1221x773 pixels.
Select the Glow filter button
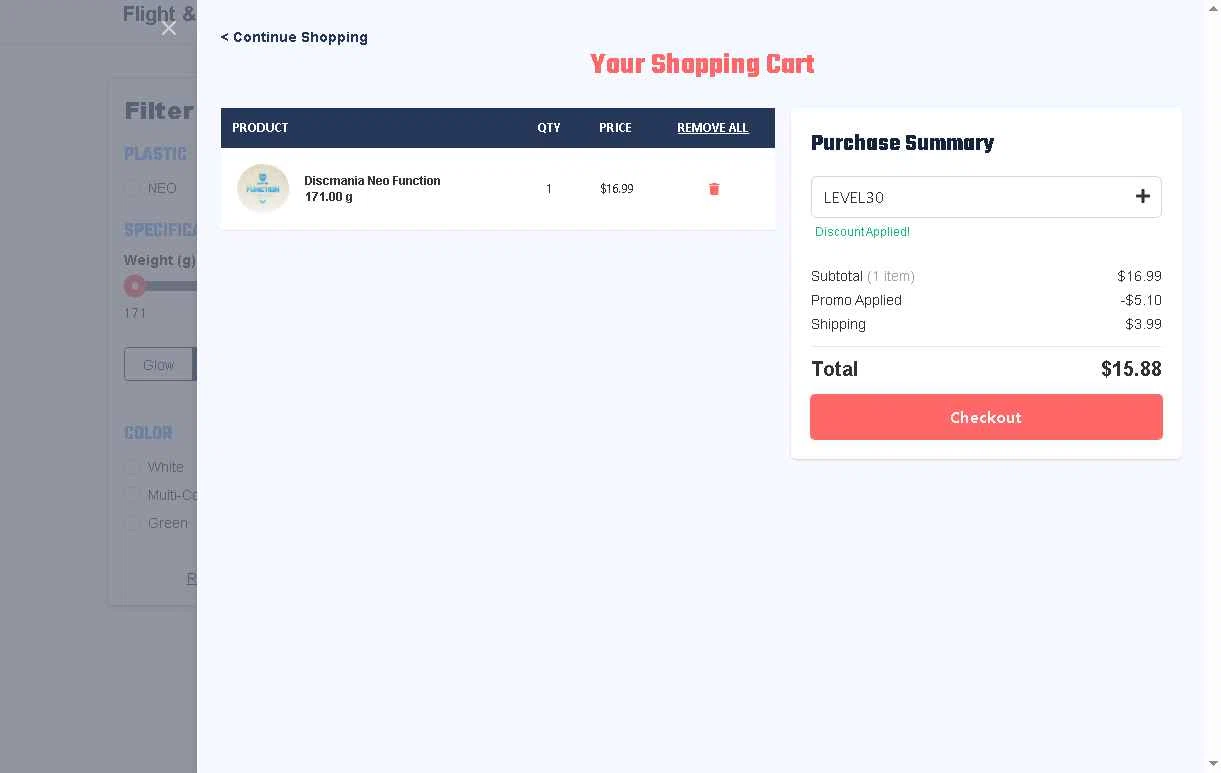(158, 365)
